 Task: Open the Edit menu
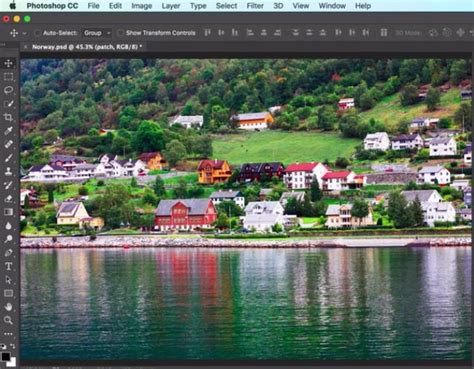[x=115, y=6]
